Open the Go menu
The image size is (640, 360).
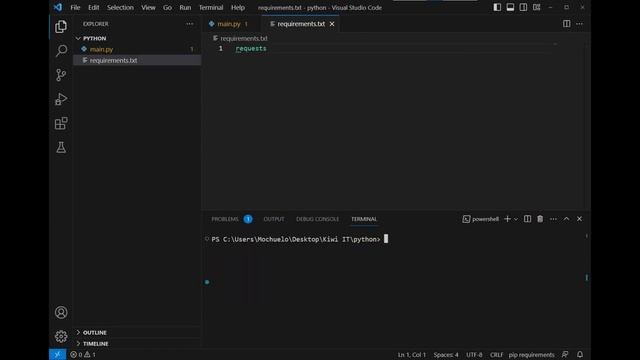[x=167, y=7]
